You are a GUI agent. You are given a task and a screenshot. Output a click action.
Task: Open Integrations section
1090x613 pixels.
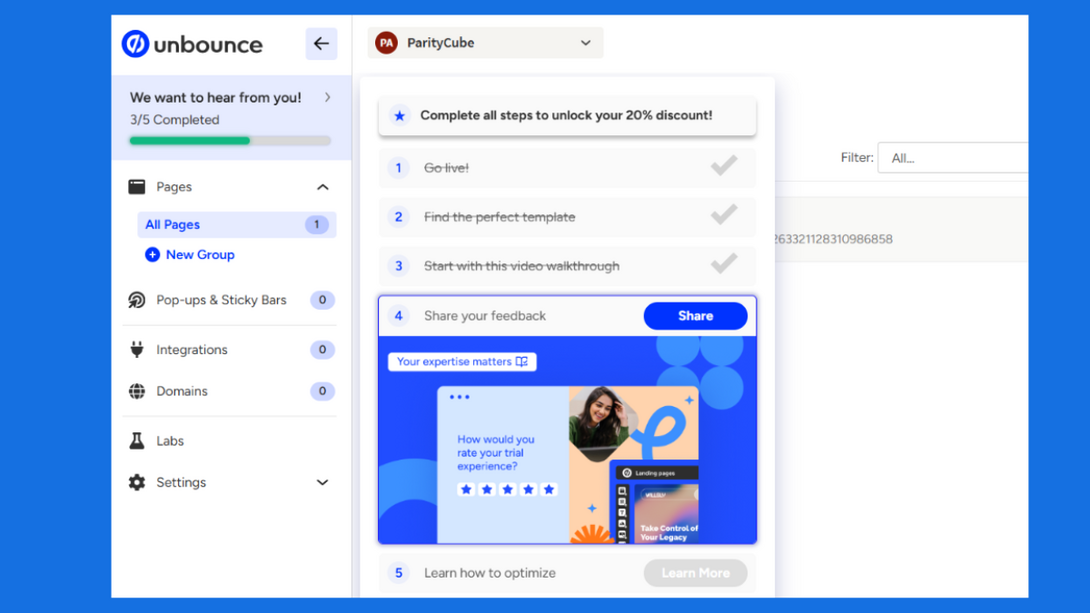[x=192, y=350]
